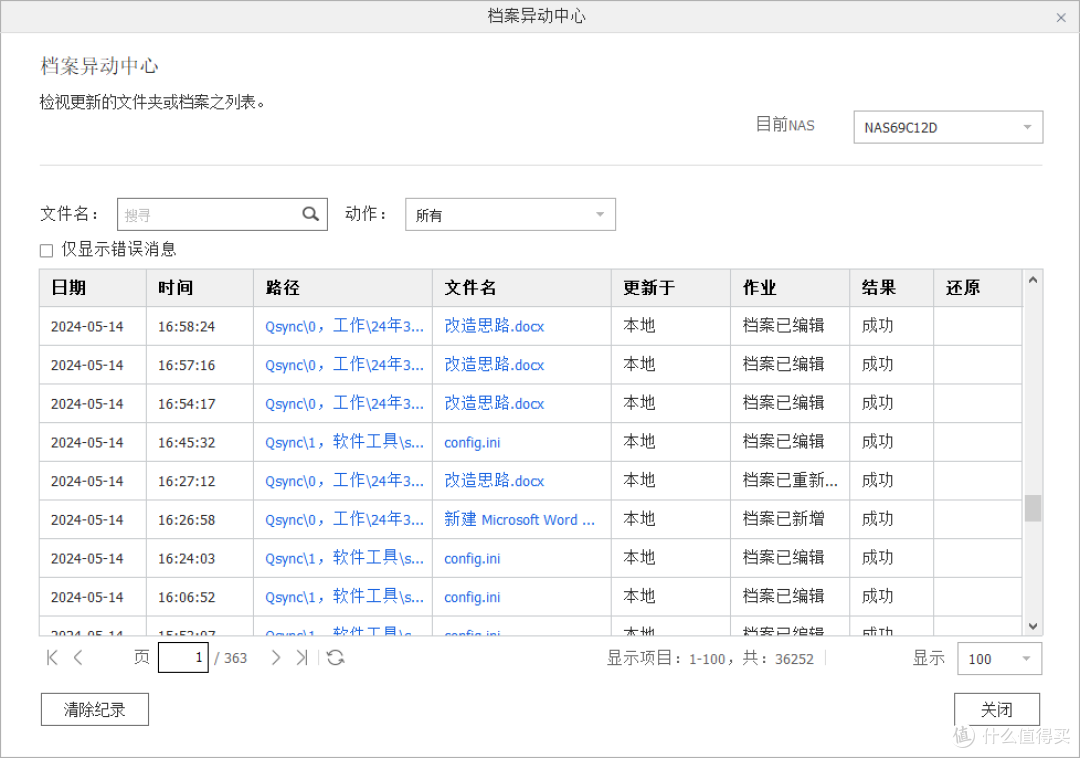The image size is (1080, 758).
Task: Sort by the 文件名 column header
Action: coord(521,288)
